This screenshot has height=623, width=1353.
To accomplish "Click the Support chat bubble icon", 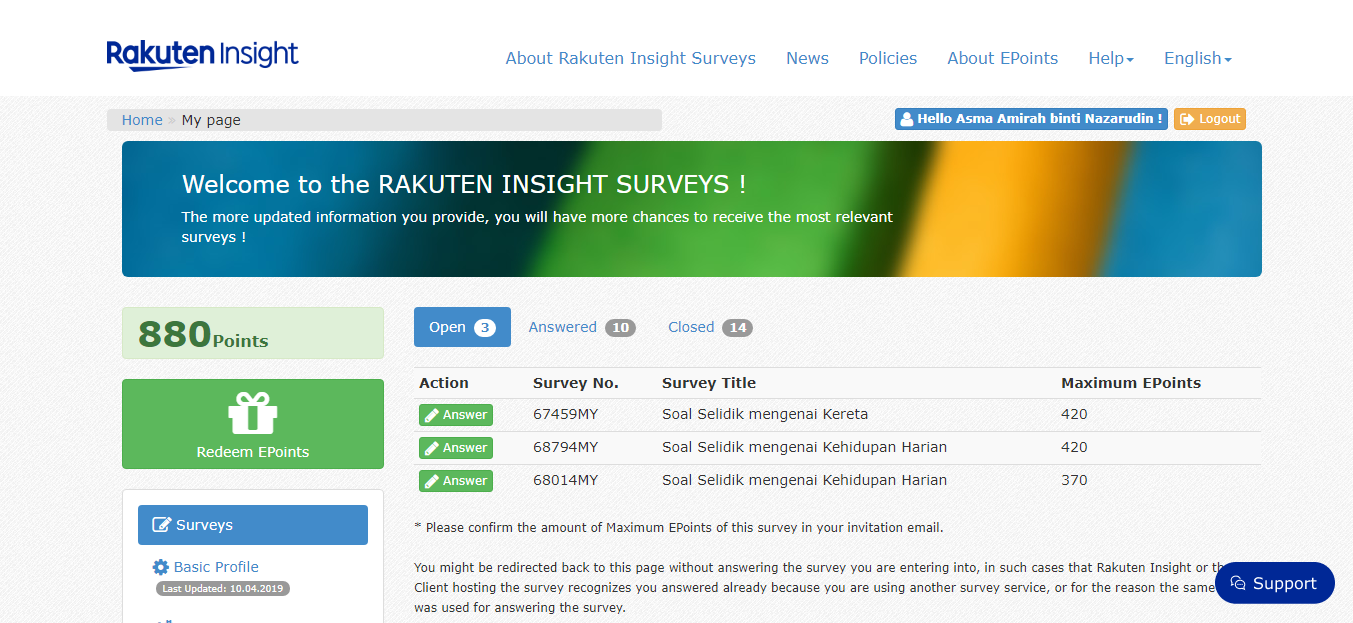I will [x=1238, y=583].
